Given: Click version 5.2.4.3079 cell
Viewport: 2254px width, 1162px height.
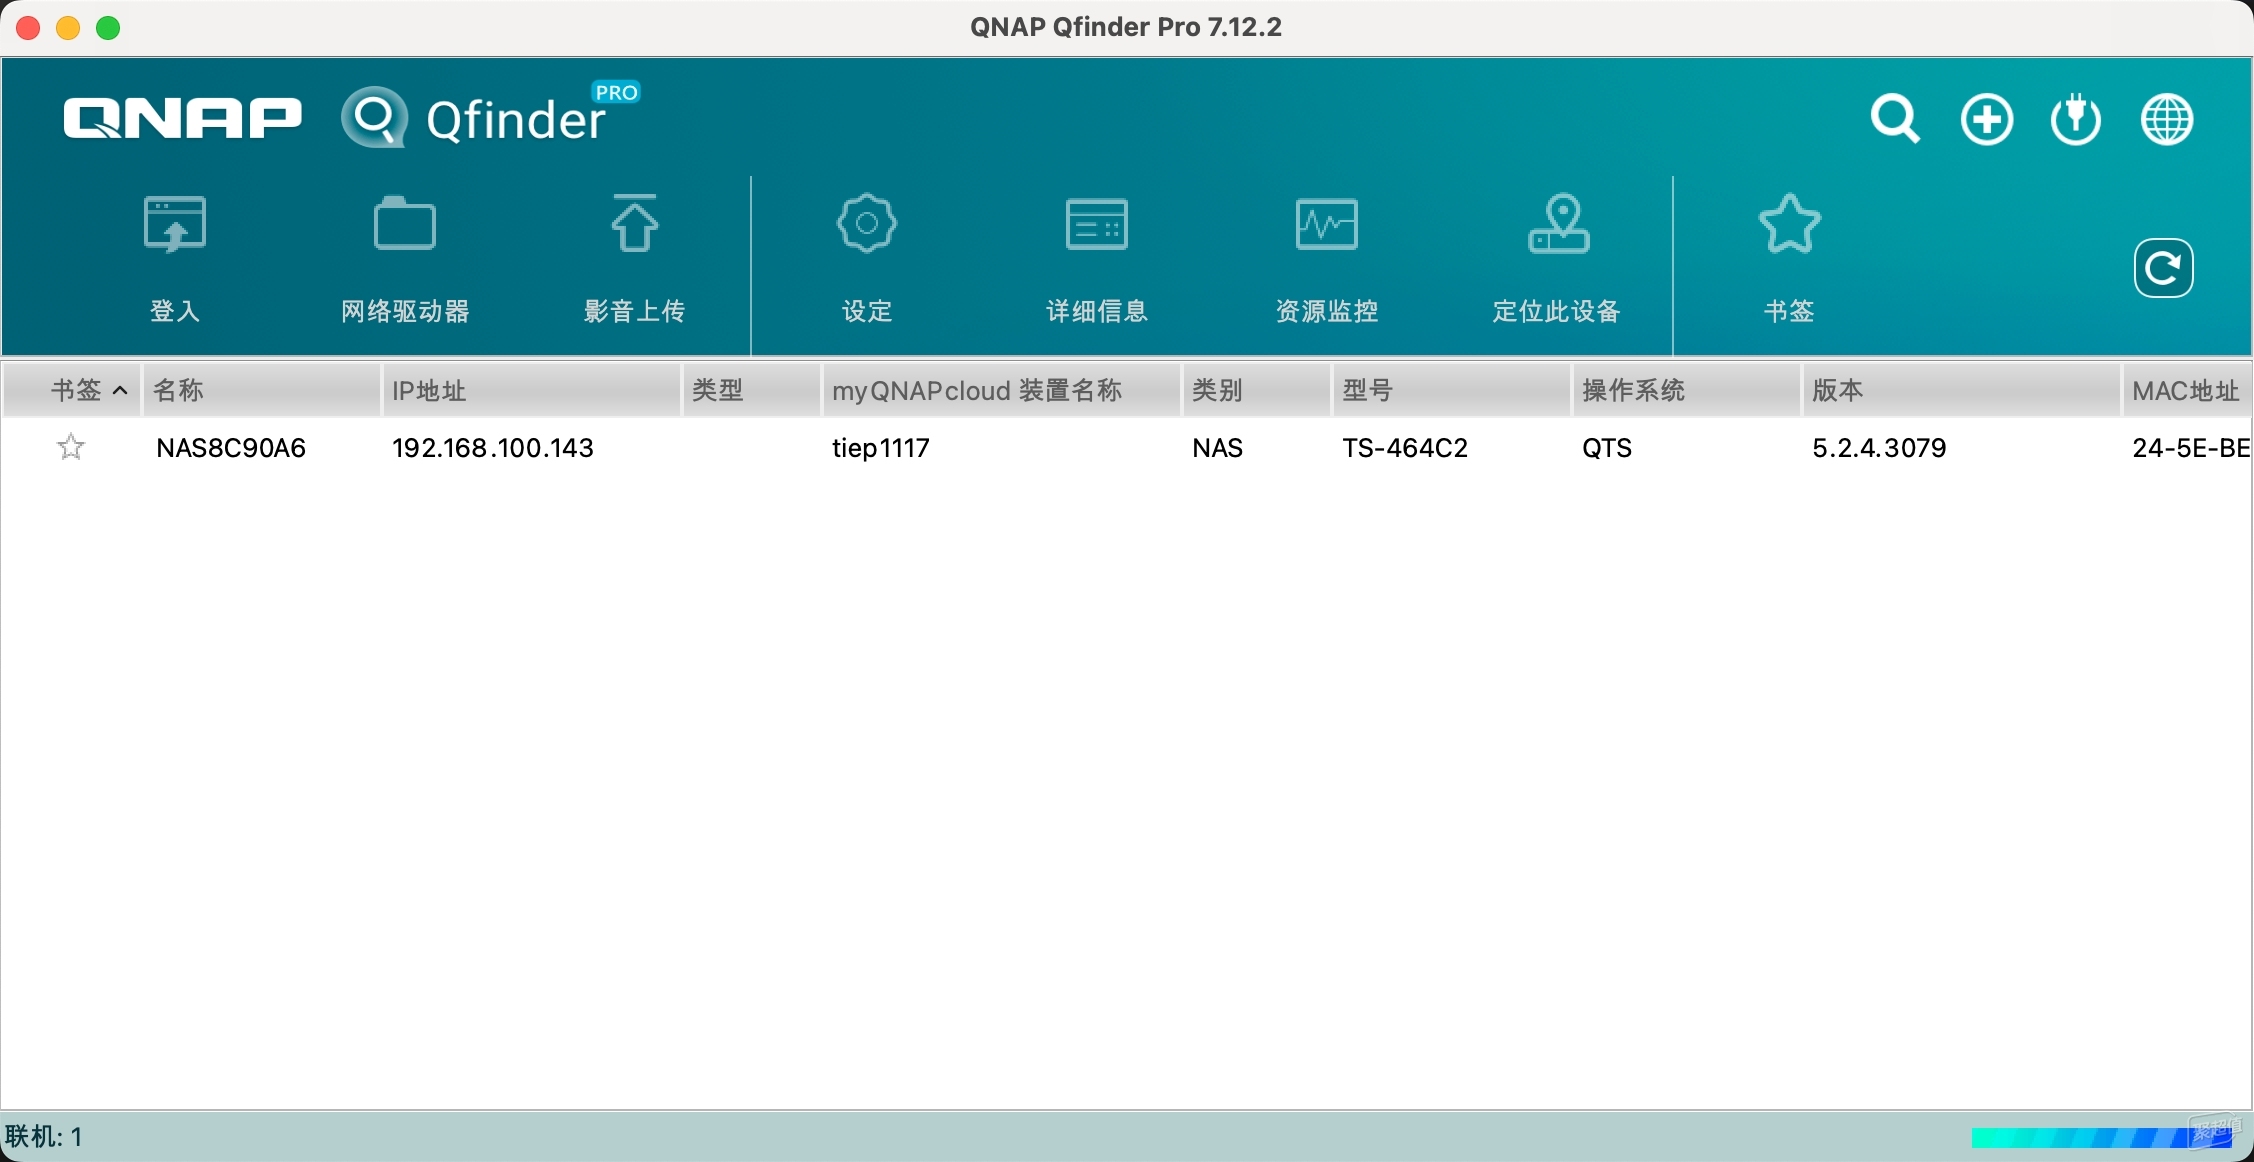Looking at the screenshot, I should tap(1879, 448).
